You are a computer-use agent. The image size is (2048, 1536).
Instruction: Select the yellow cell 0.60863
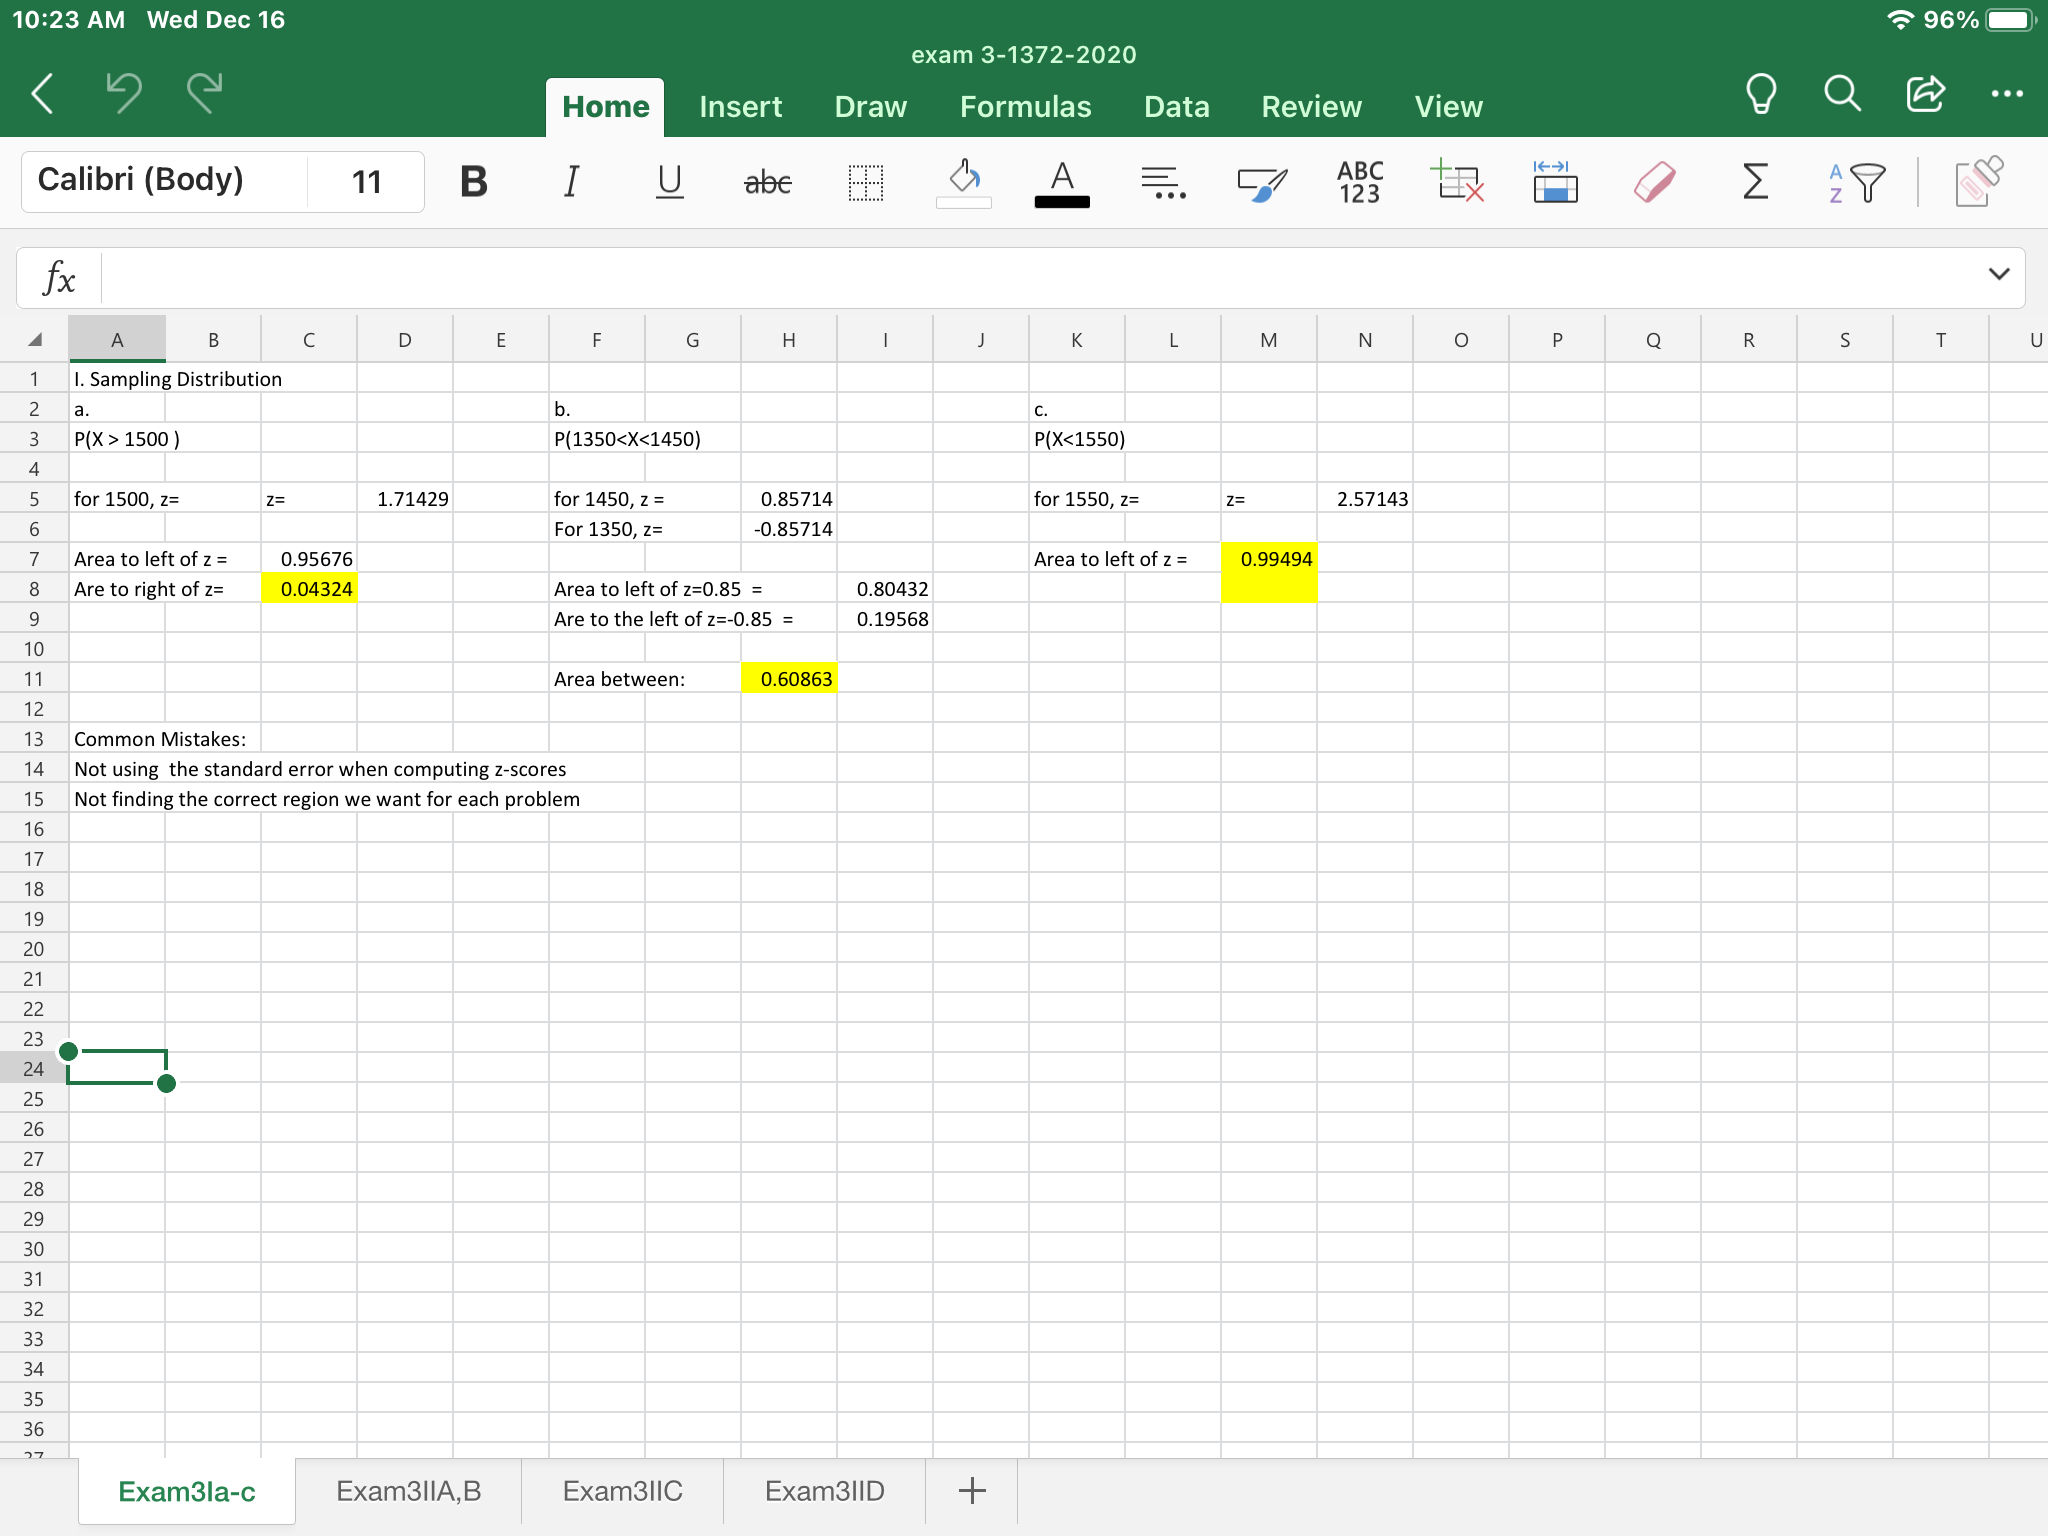click(789, 679)
